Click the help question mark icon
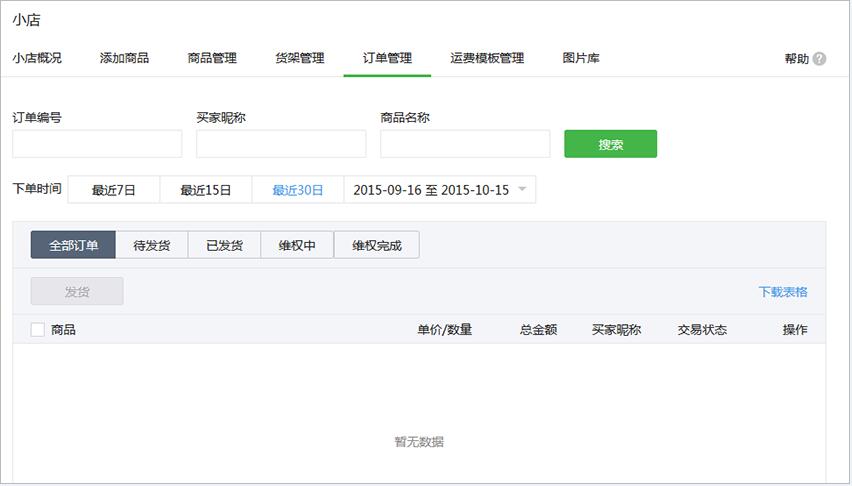 coord(820,59)
